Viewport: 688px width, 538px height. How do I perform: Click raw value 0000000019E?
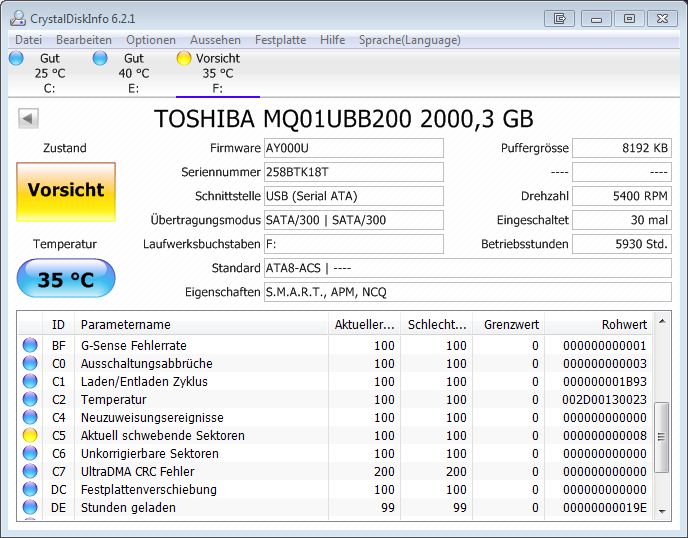tap(605, 508)
